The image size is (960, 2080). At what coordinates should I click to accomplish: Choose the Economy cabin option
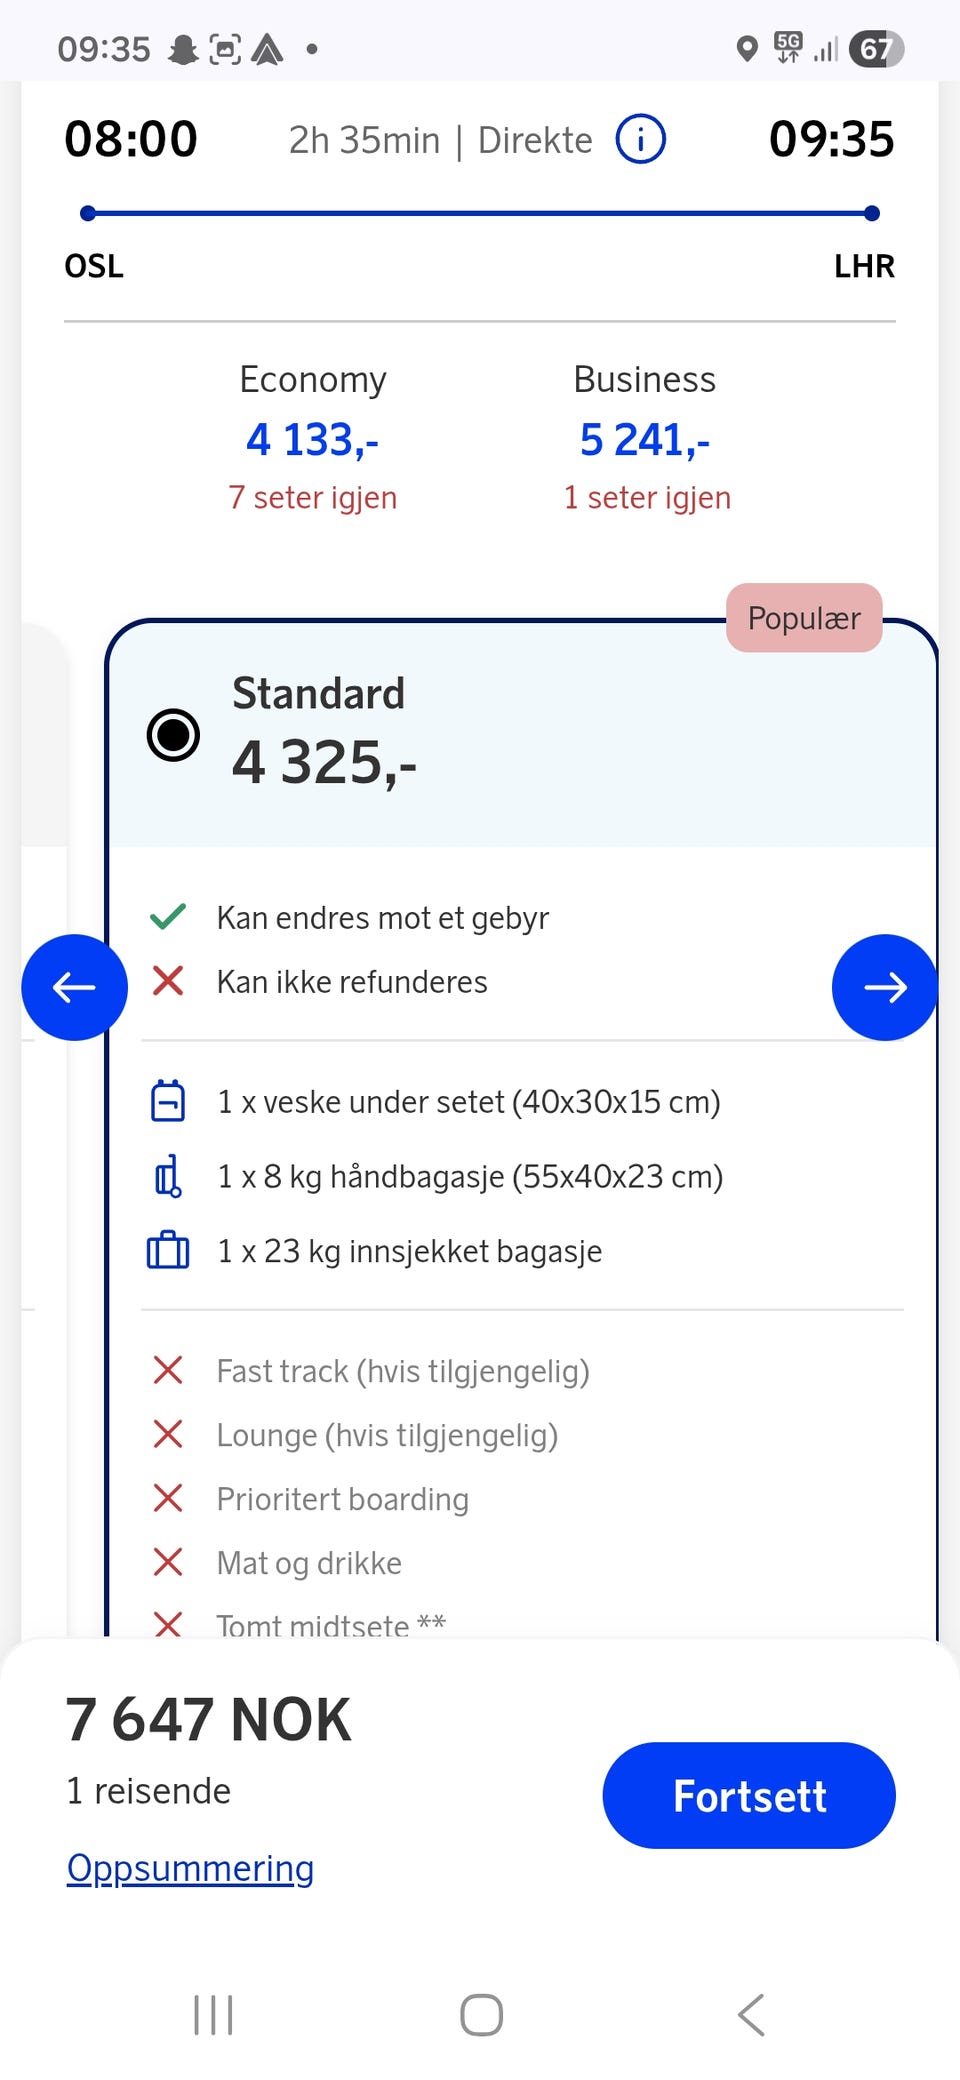[312, 438]
